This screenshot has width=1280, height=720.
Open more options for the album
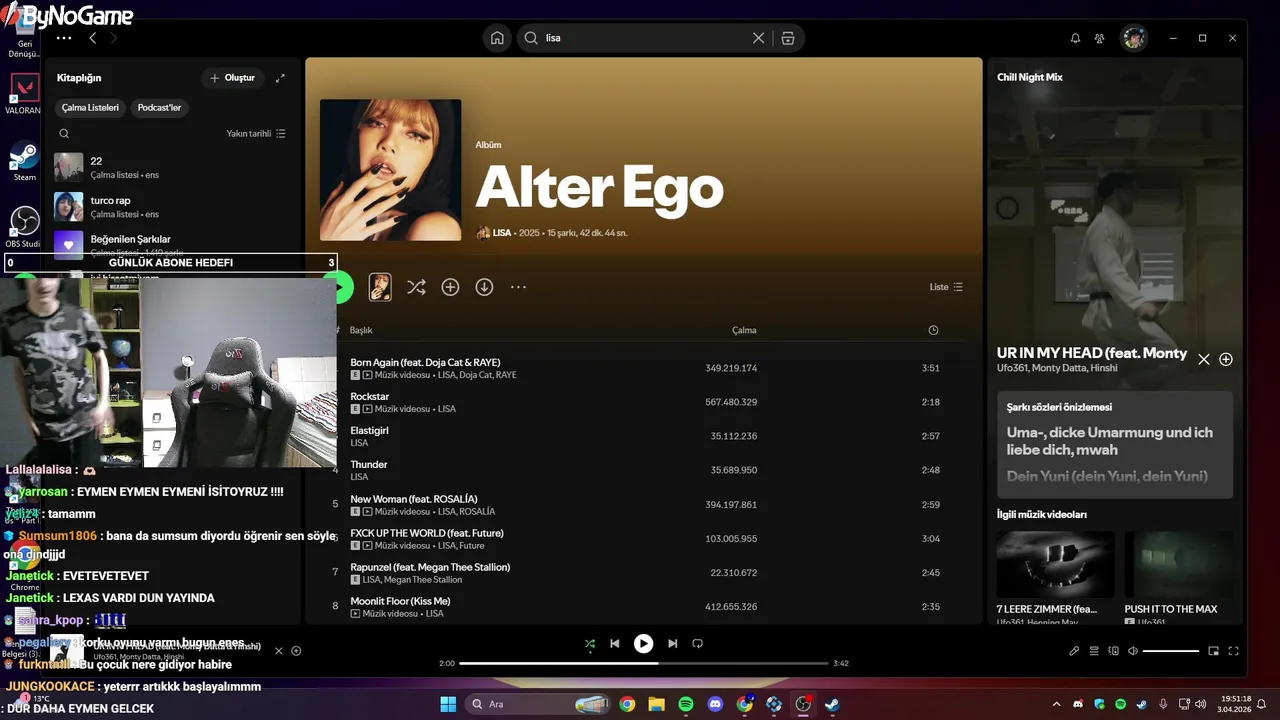pos(518,287)
